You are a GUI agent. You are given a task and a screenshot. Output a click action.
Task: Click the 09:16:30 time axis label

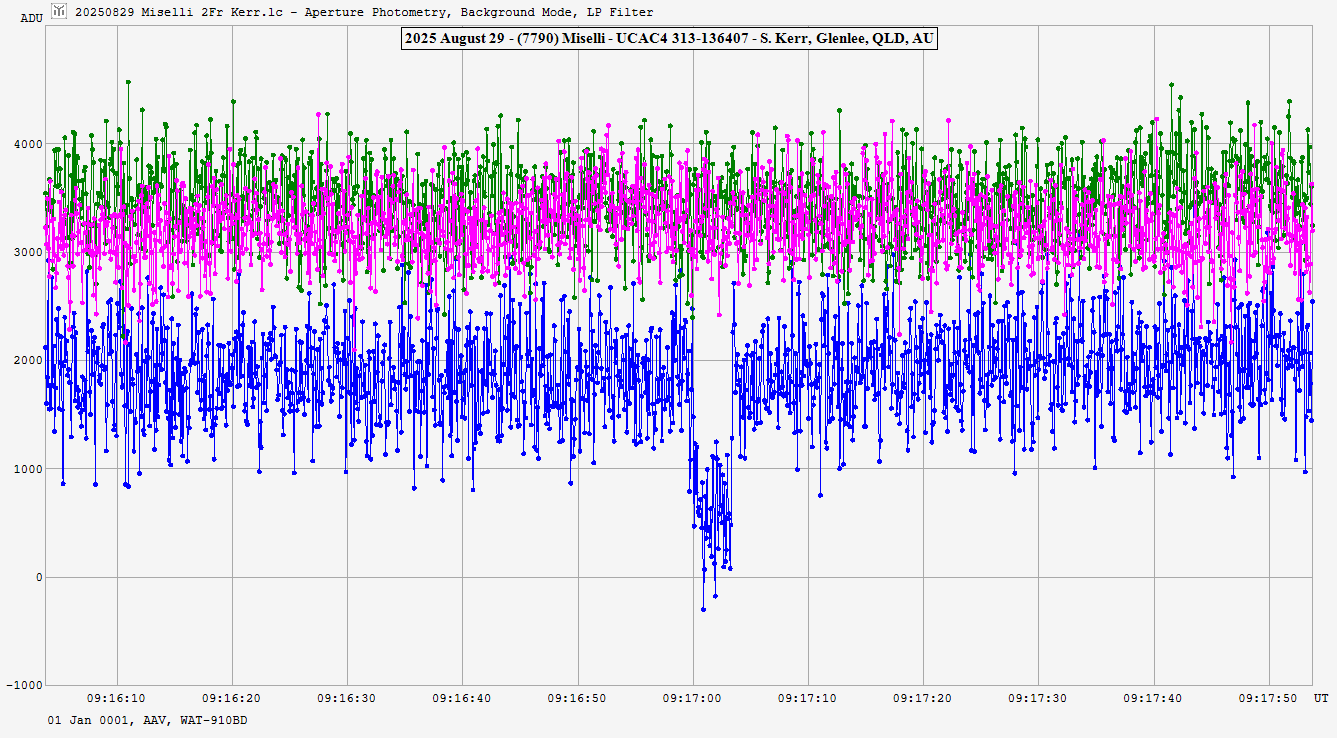click(x=347, y=698)
